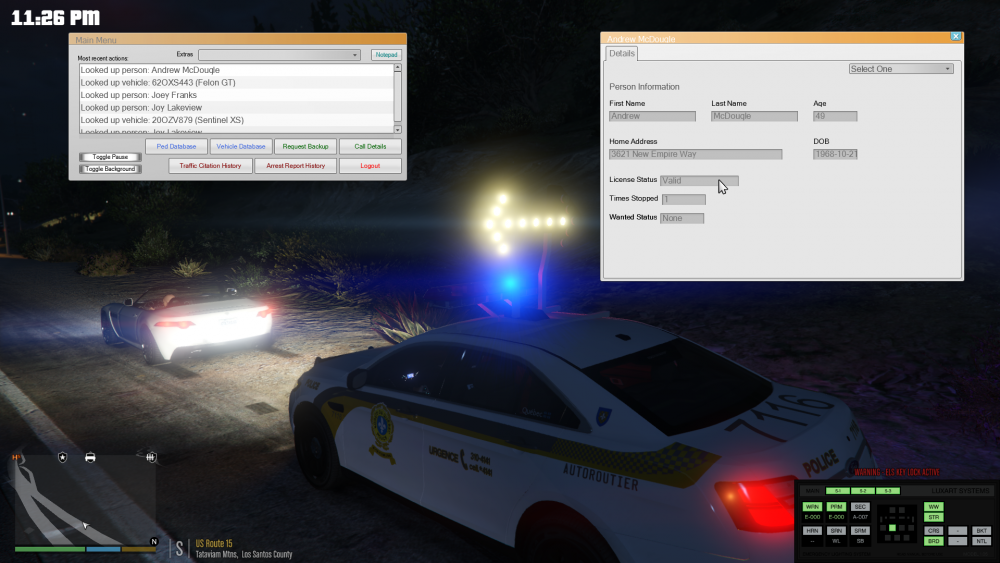Toggle SEC secondary lights indicator

[860, 506]
